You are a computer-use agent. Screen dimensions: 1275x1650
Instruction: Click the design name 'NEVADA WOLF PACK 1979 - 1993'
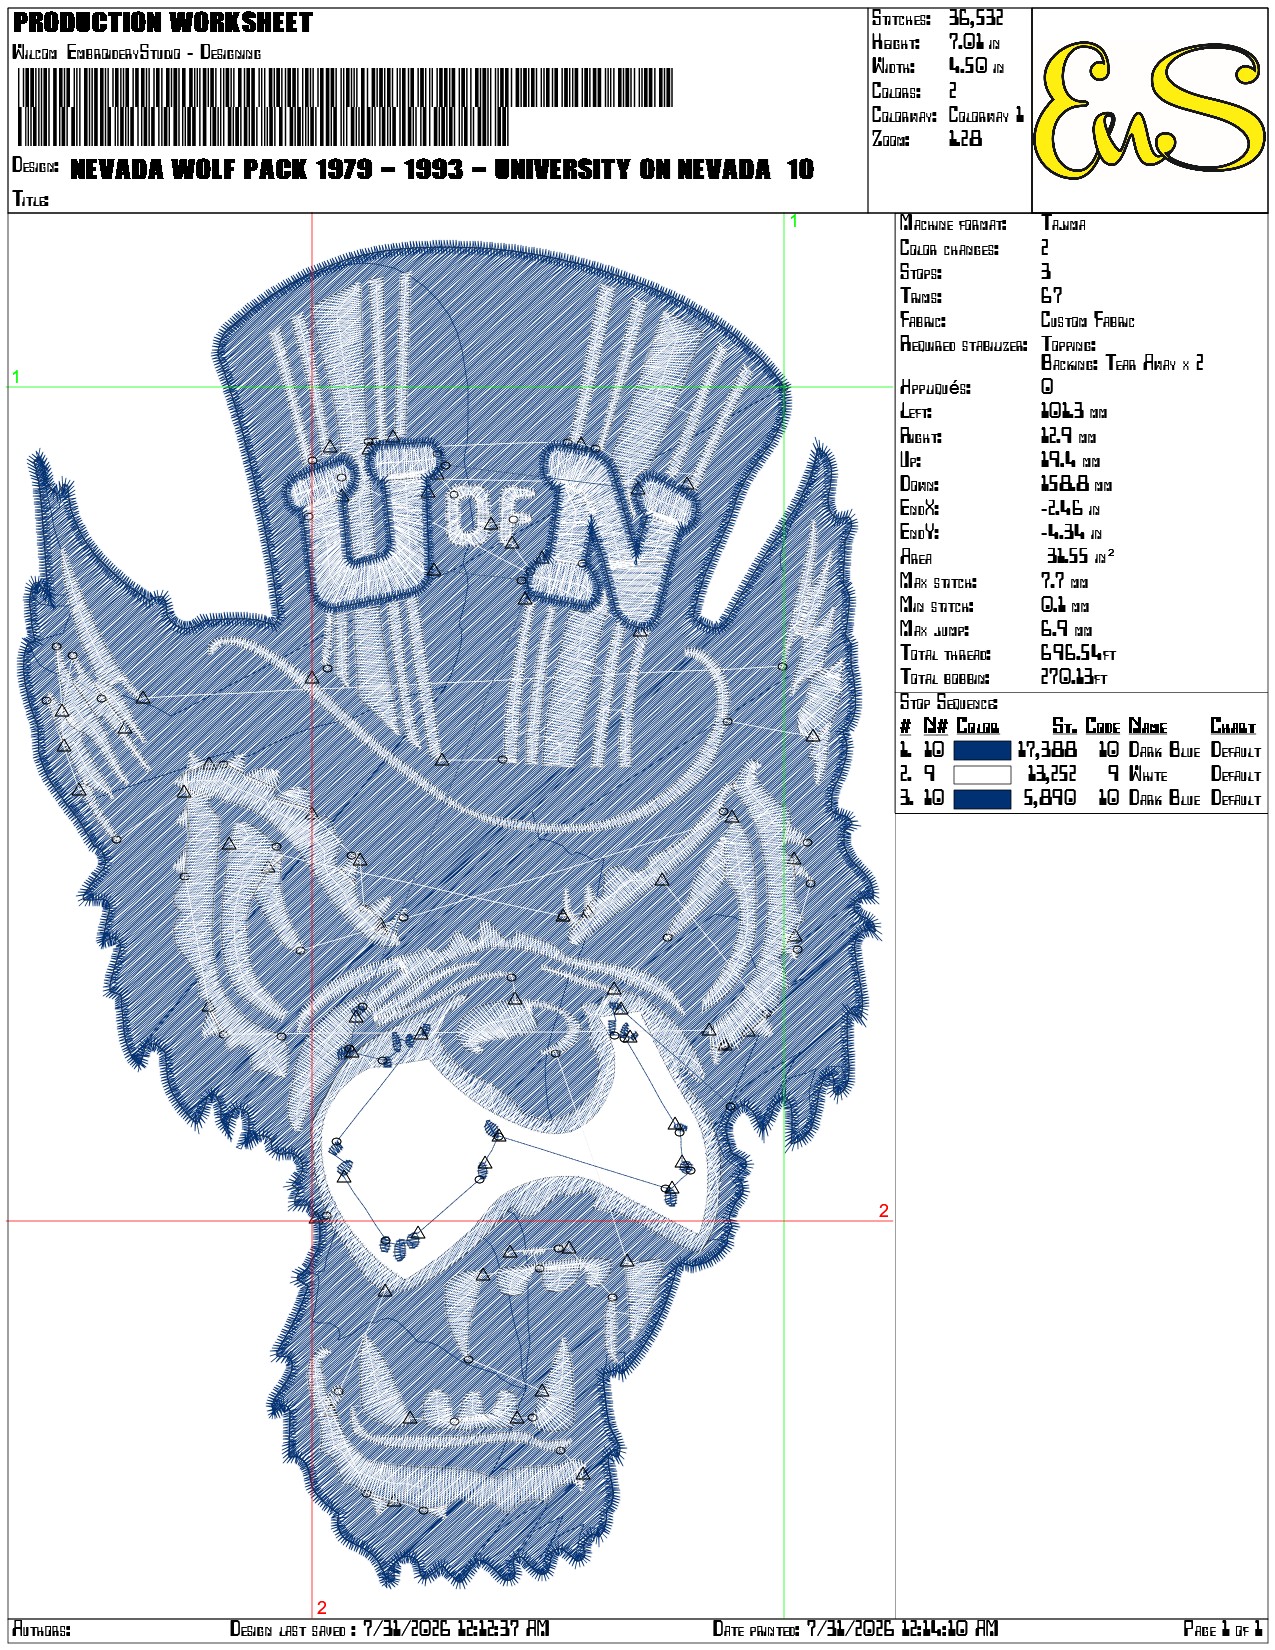267,169
